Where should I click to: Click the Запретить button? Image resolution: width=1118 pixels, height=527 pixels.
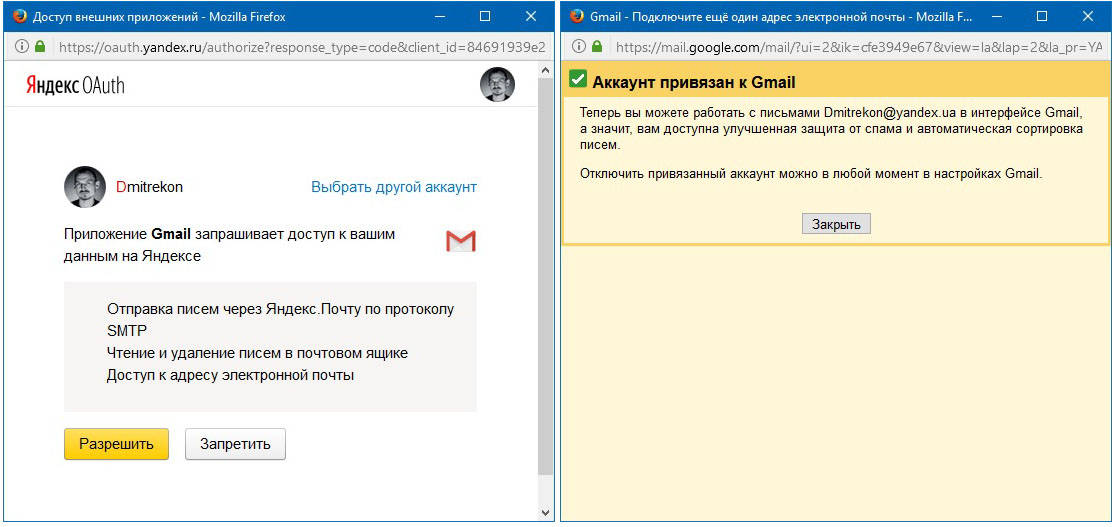click(x=235, y=444)
